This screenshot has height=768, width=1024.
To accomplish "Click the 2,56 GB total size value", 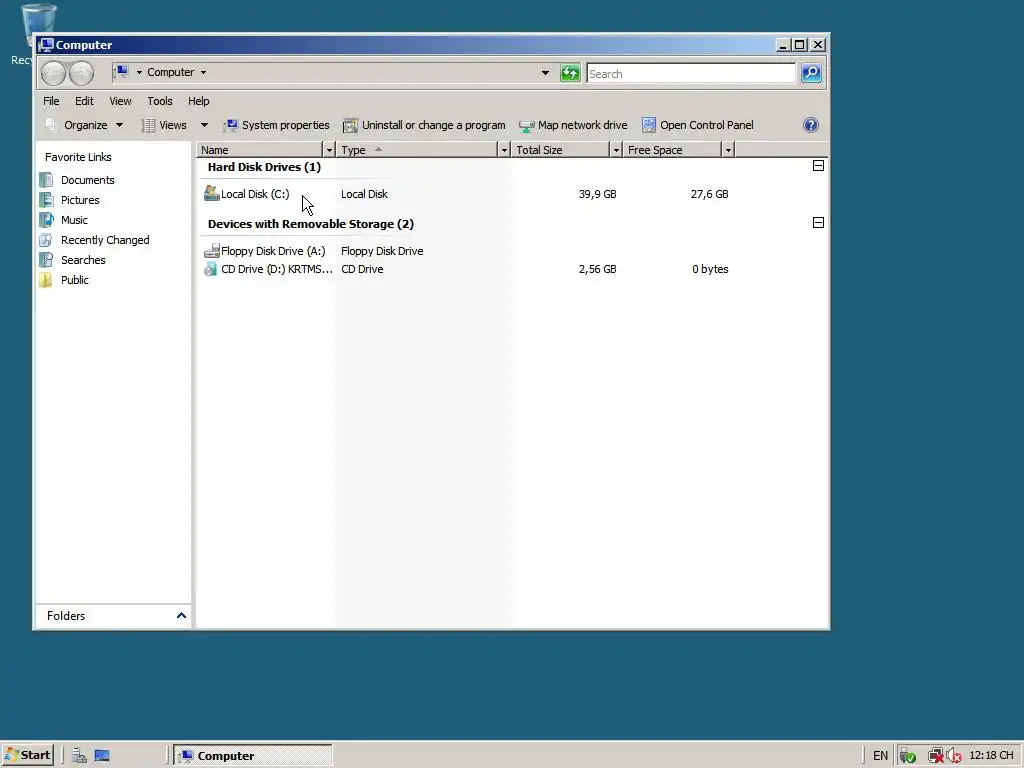I will tap(598, 269).
